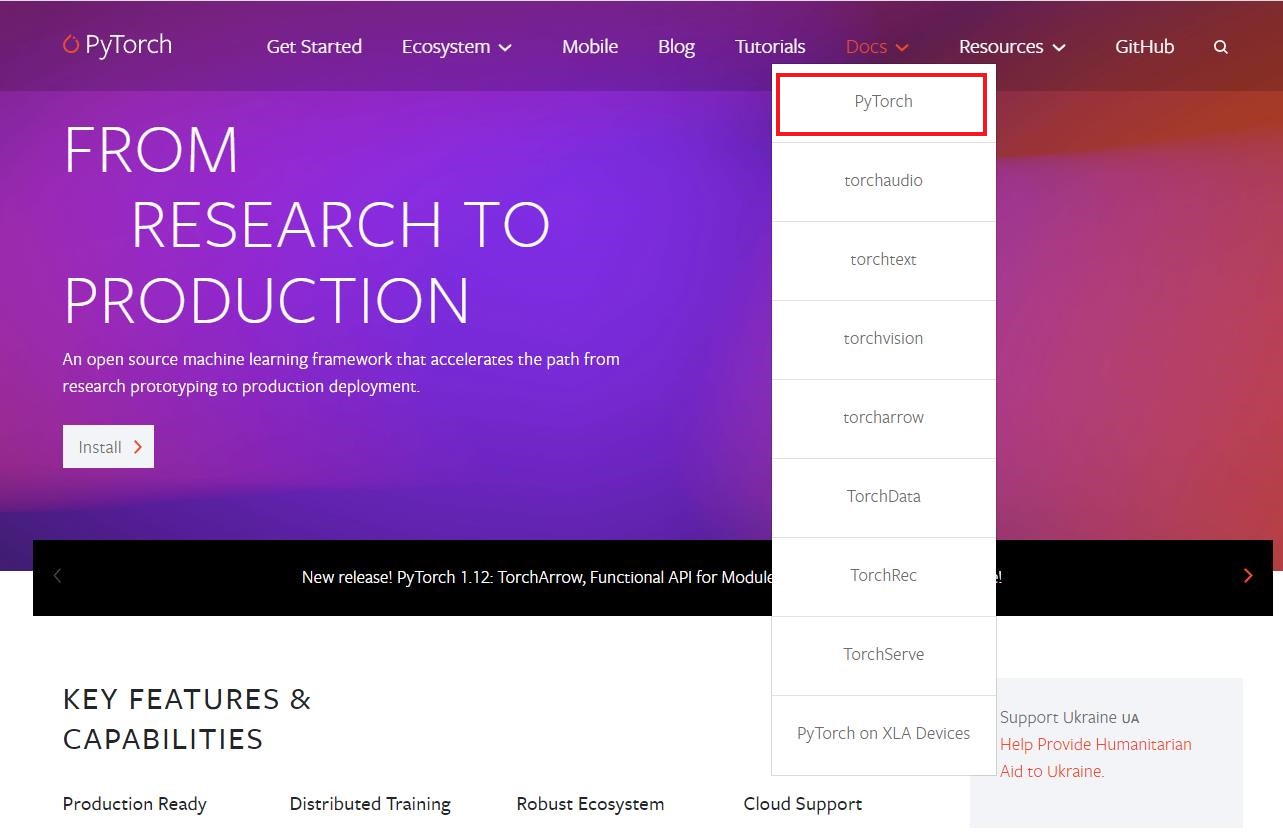Select TorchRec in the Docs menu
Viewport: 1283px width, 835px height.
883,576
